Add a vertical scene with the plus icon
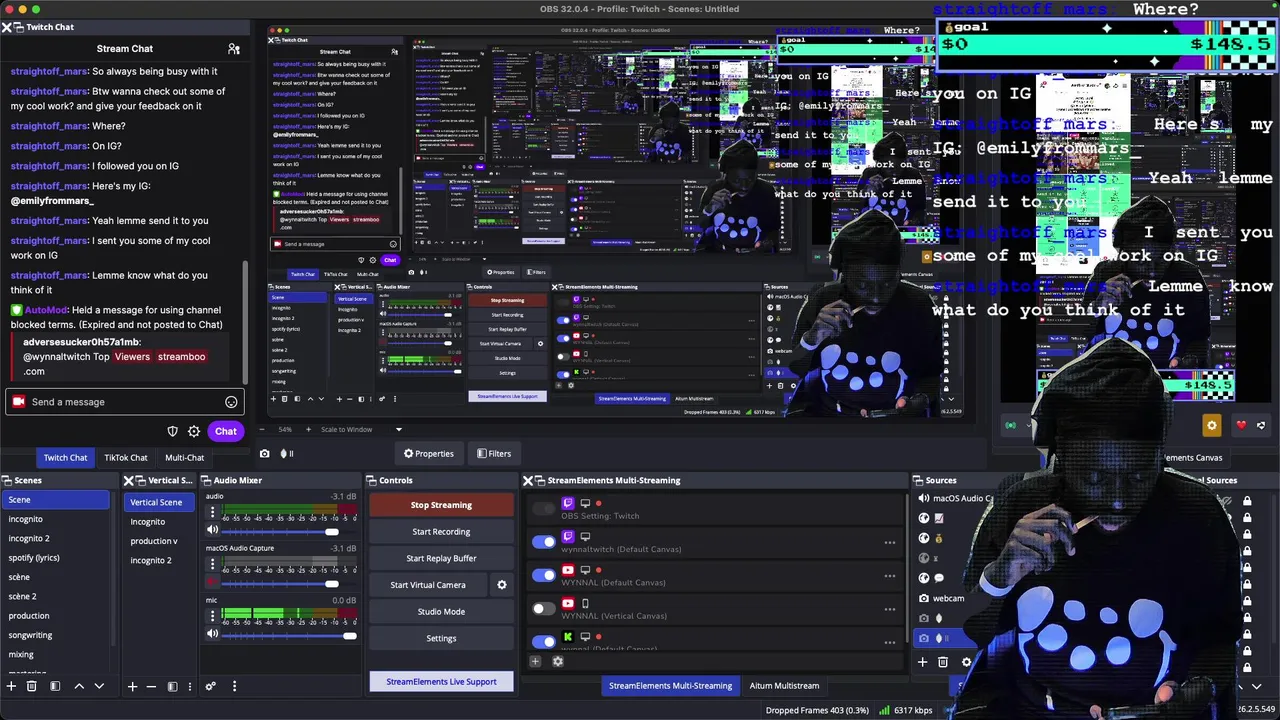The height and width of the screenshot is (720, 1280). coord(132,686)
